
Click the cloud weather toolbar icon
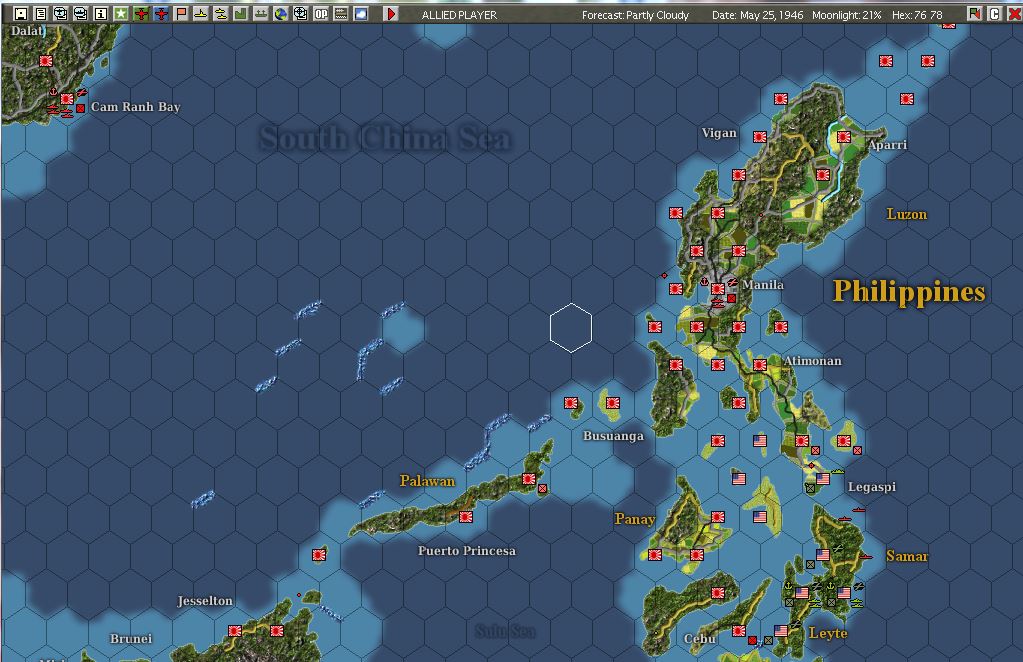pyautogui.click(x=361, y=14)
